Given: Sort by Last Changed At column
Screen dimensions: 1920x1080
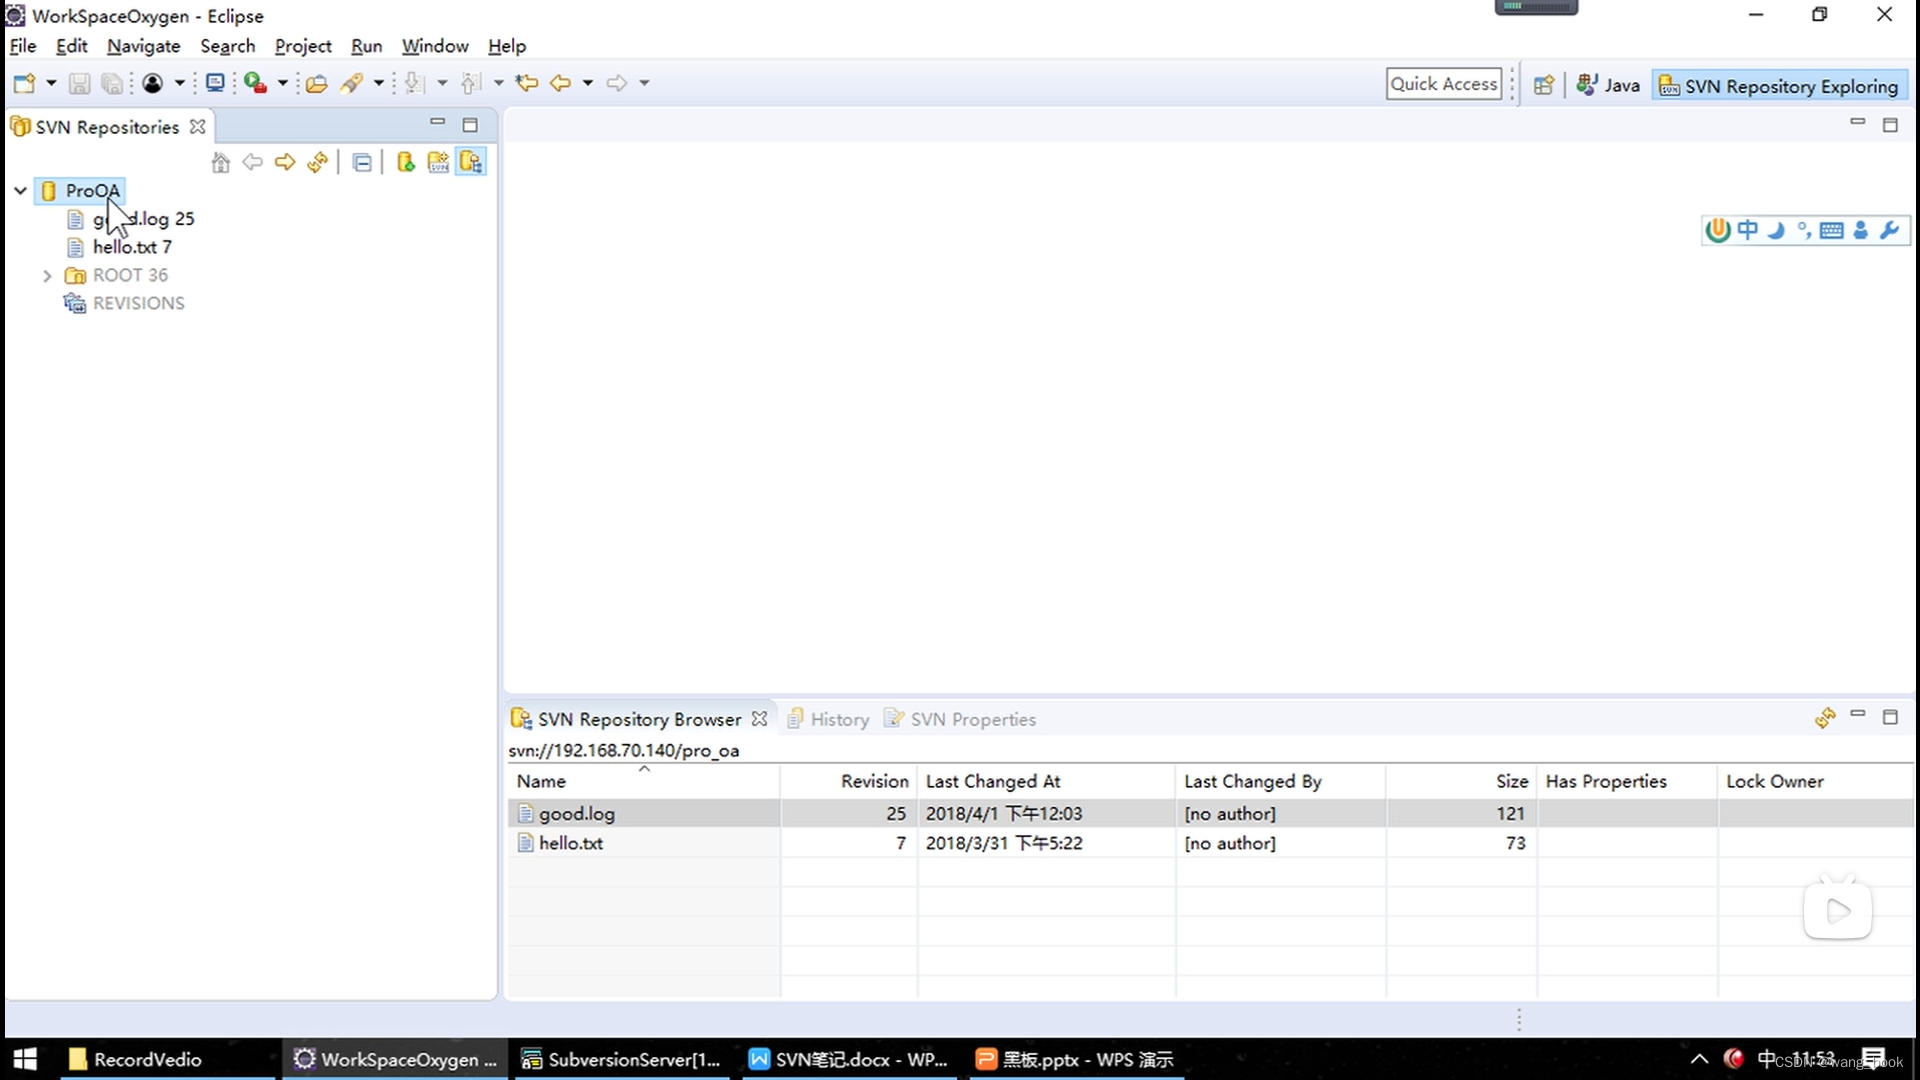Looking at the screenshot, I should point(1046,781).
